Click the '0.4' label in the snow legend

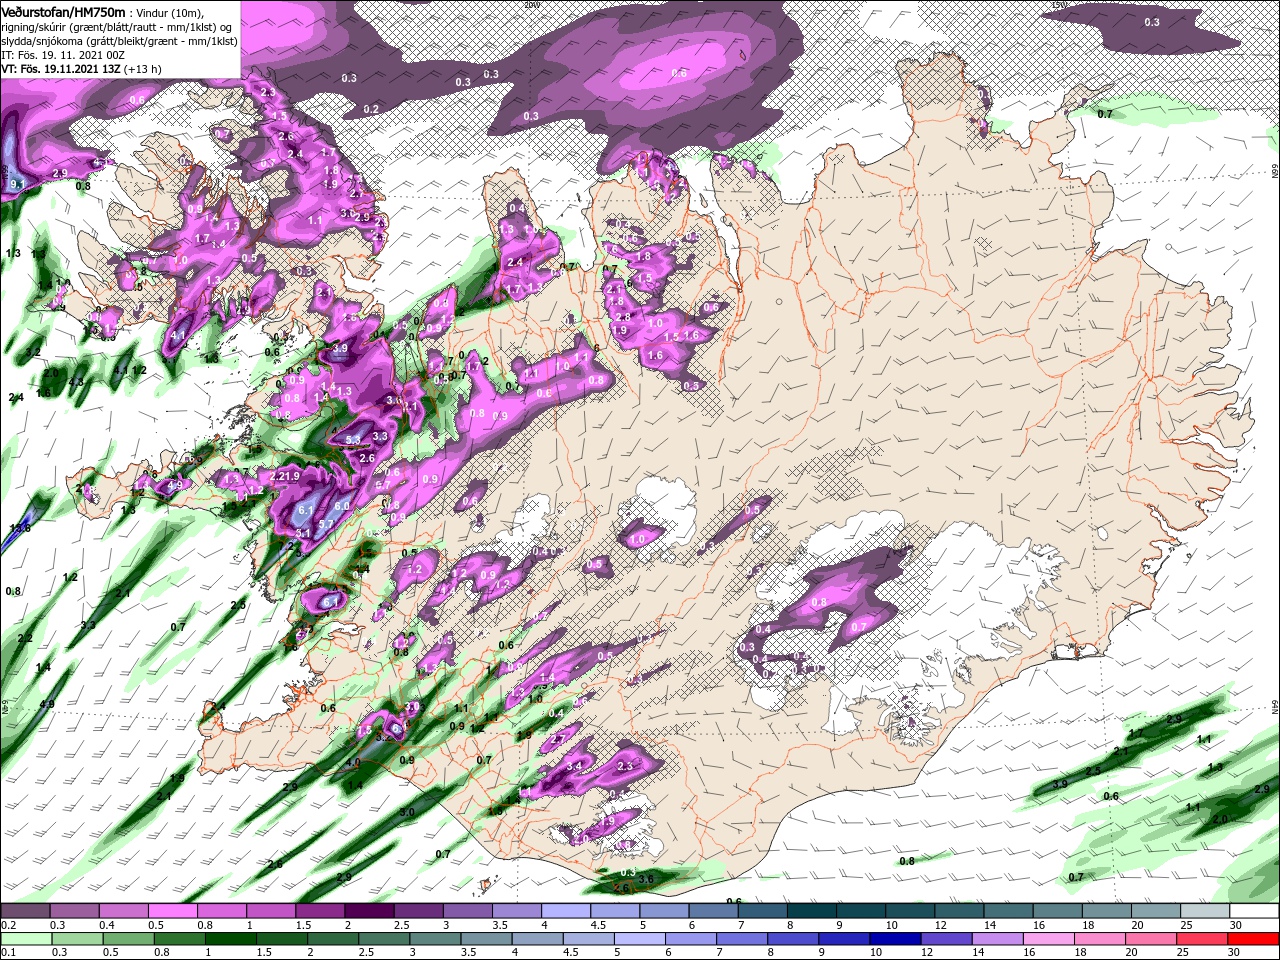coord(106,925)
